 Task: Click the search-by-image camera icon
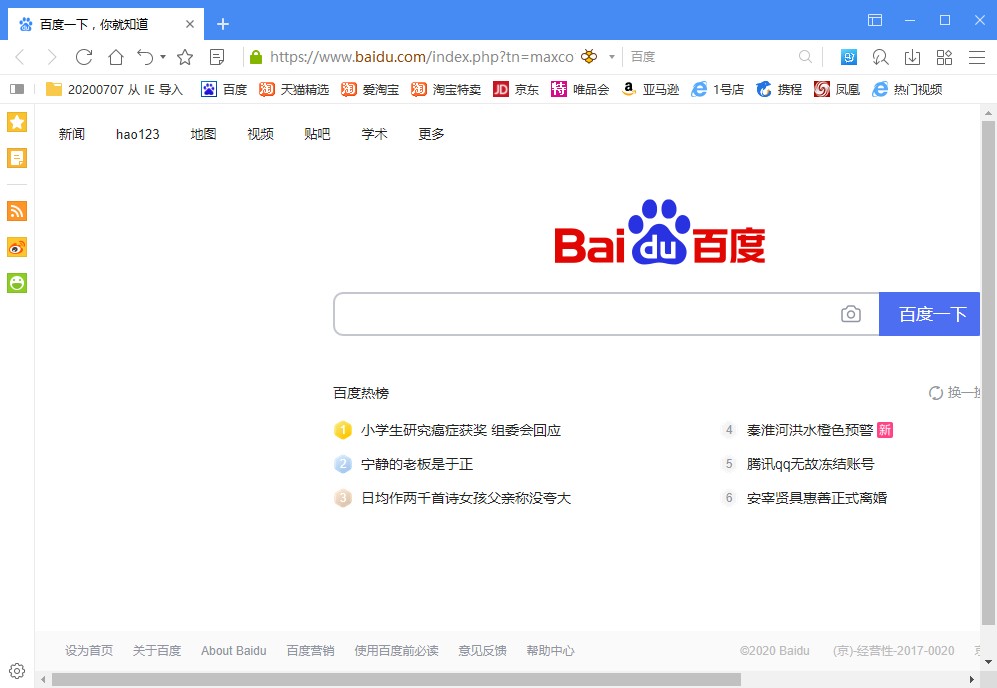(851, 314)
